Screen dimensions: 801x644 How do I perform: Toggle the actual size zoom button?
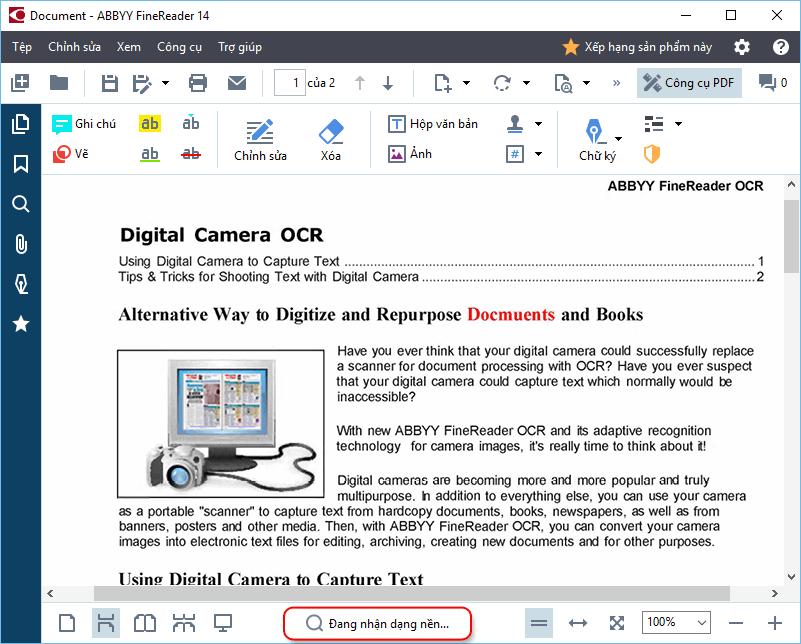click(539, 623)
